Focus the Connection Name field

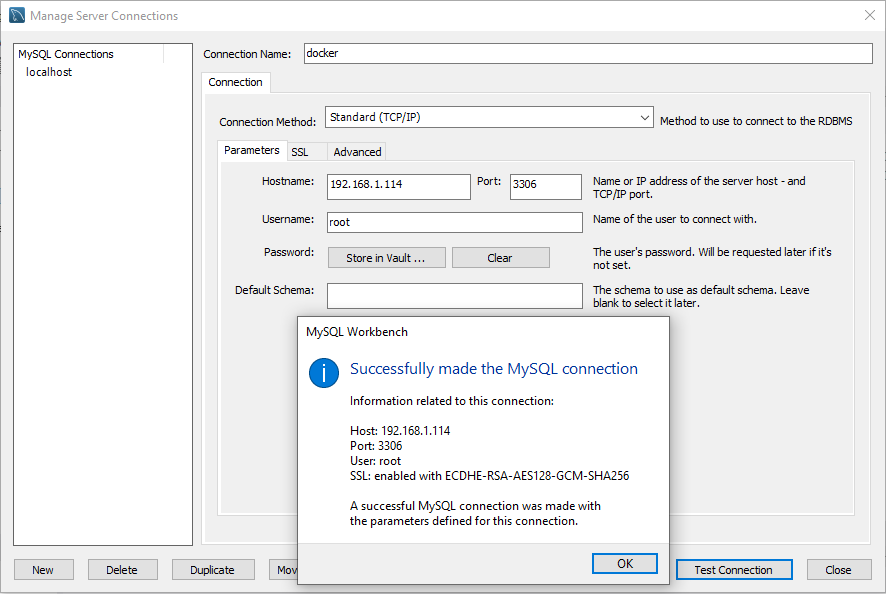tap(588, 53)
